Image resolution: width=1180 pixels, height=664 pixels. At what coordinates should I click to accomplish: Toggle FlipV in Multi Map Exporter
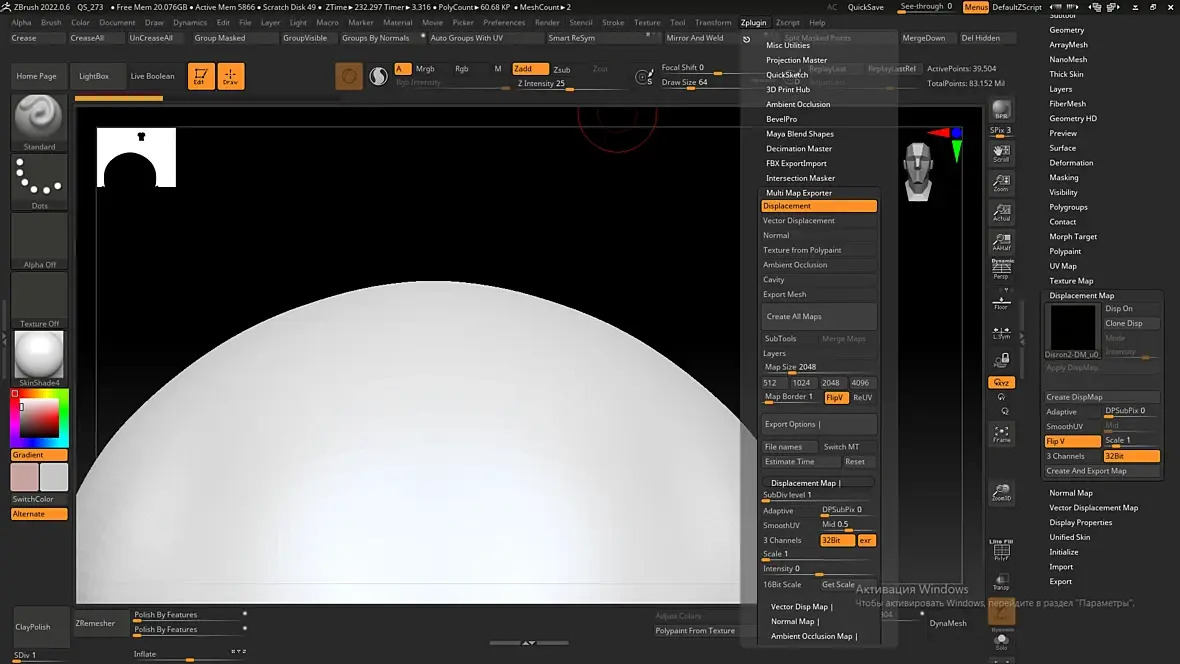(835, 397)
